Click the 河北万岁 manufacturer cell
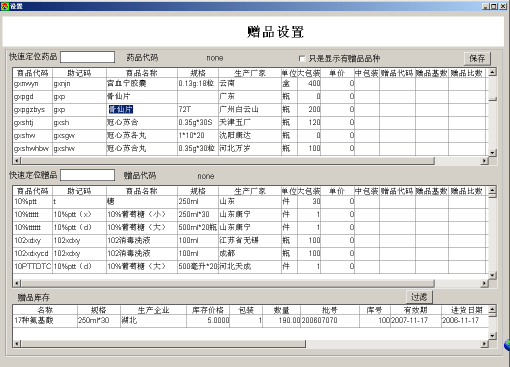Image resolution: width=510 pixels, height=367 pixels. [x=250, y=149]
